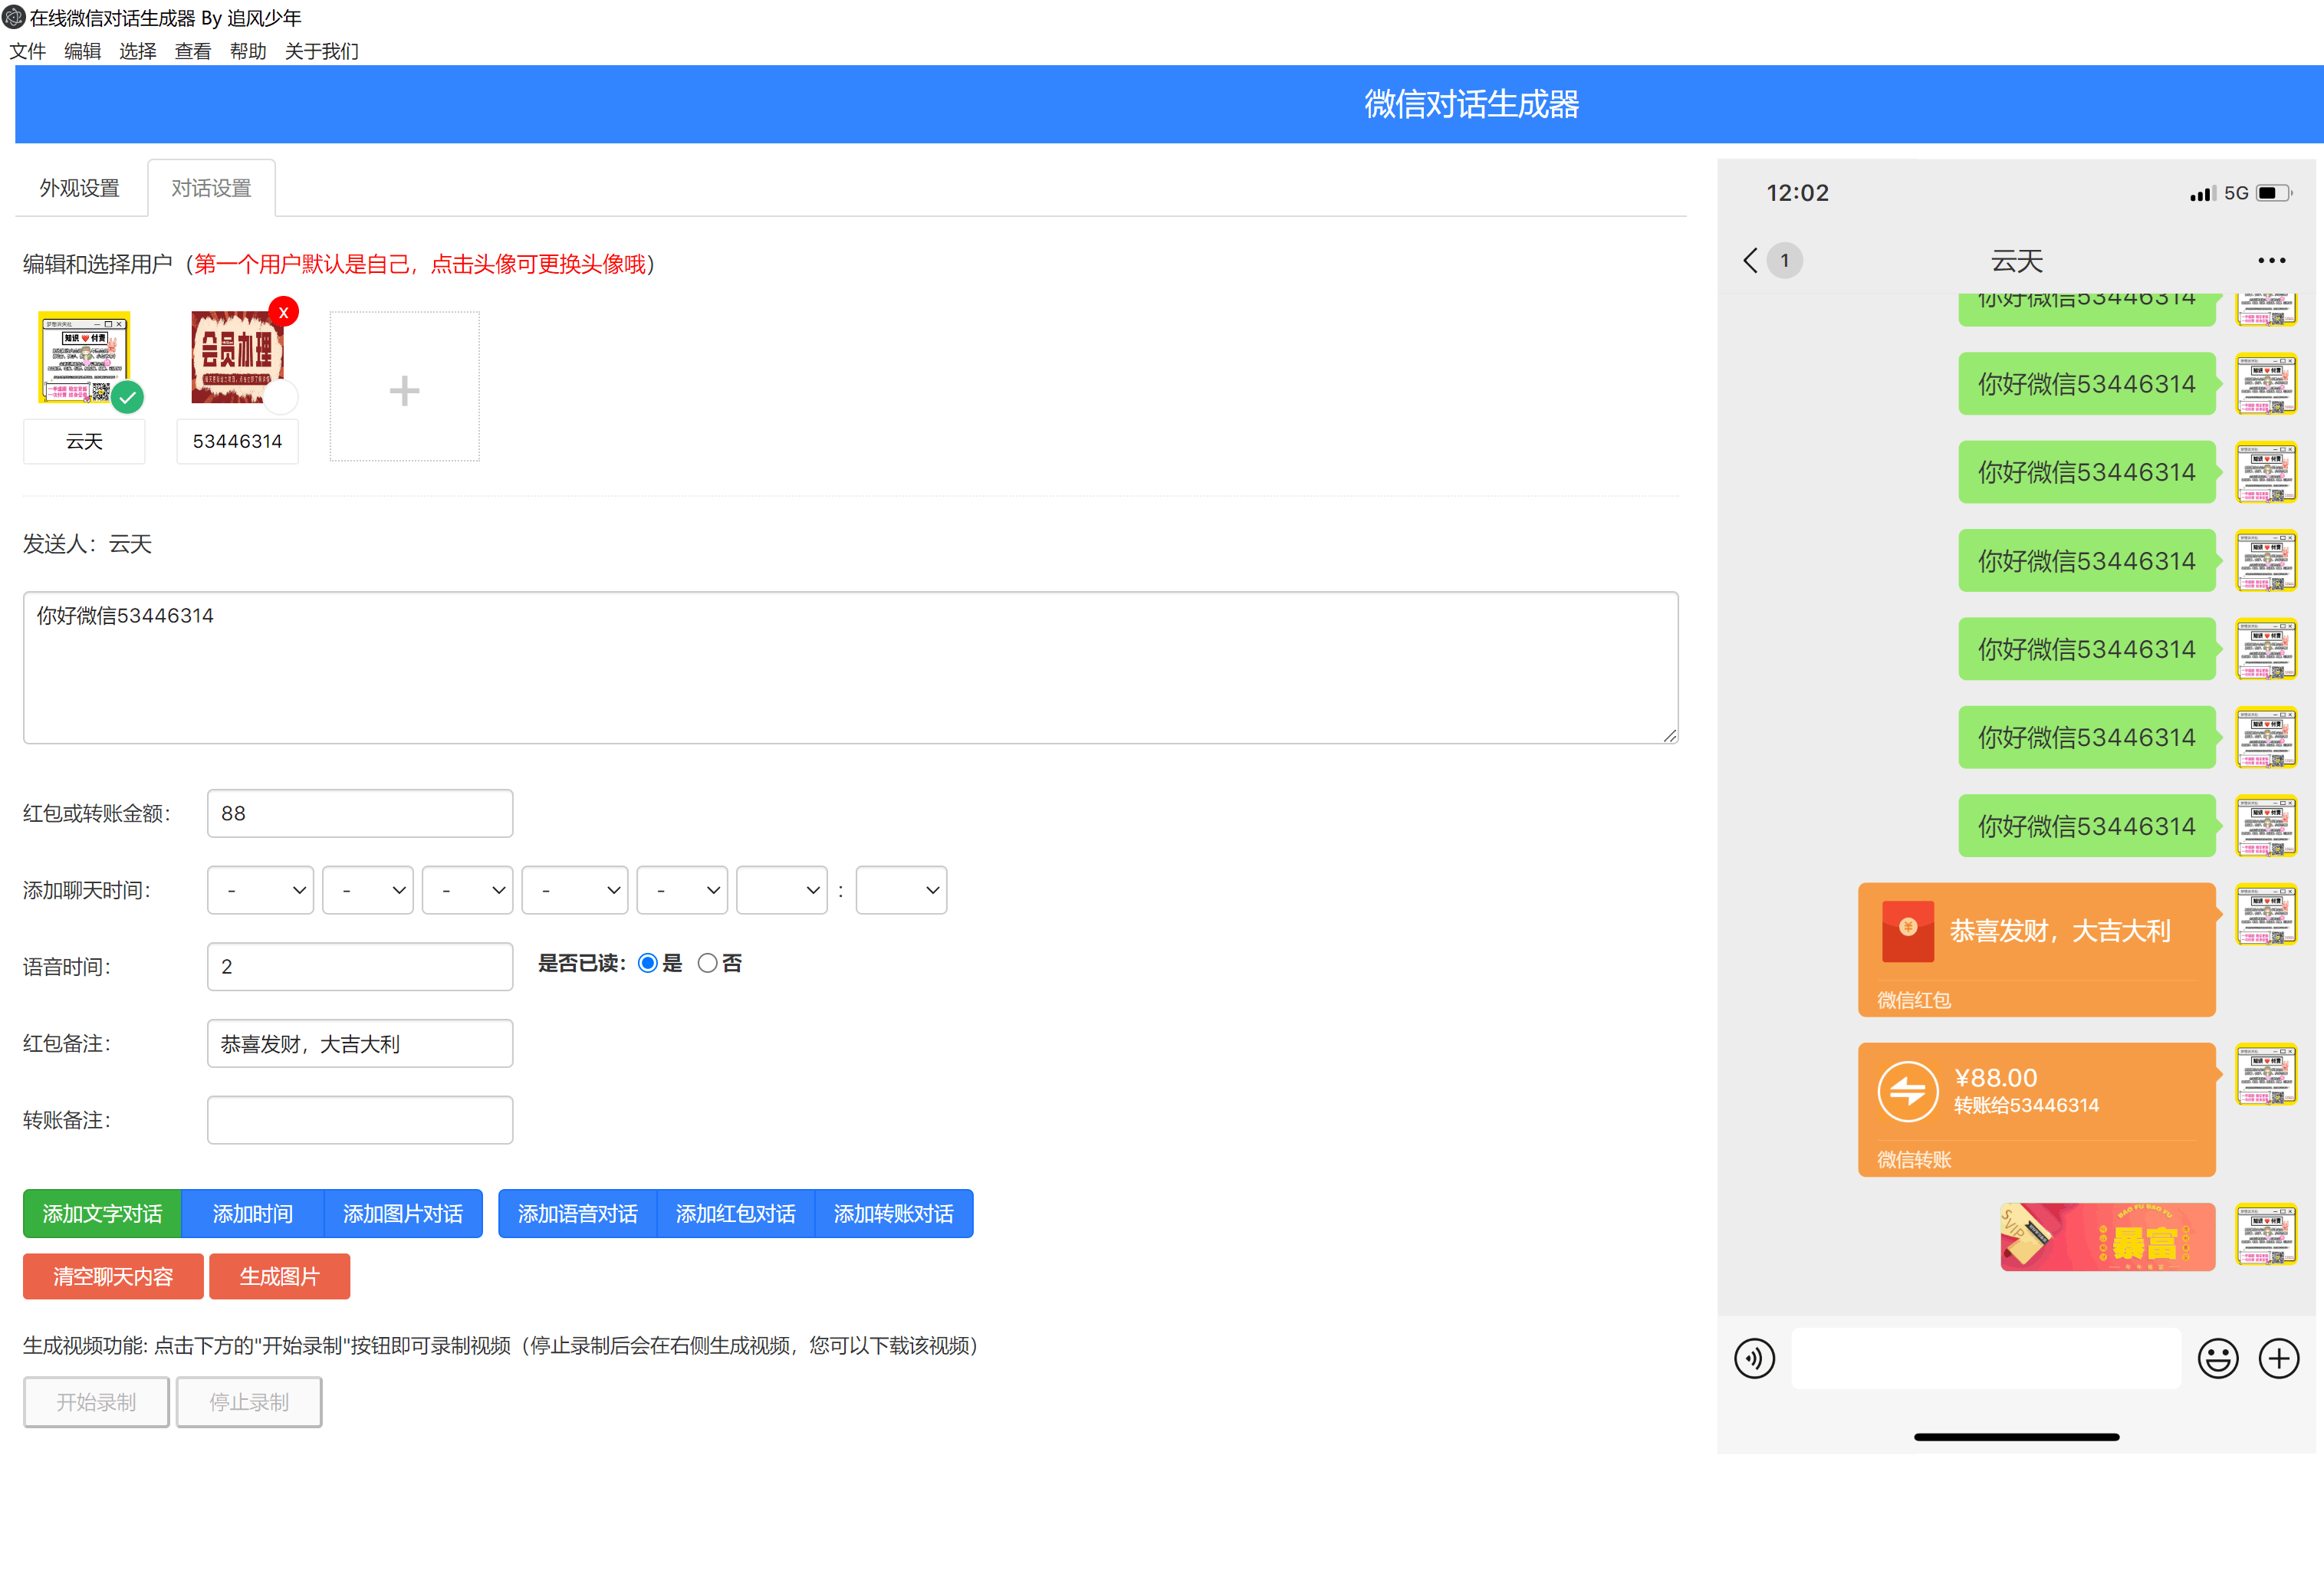Select 否 for 是否已读

click(707, 963)
